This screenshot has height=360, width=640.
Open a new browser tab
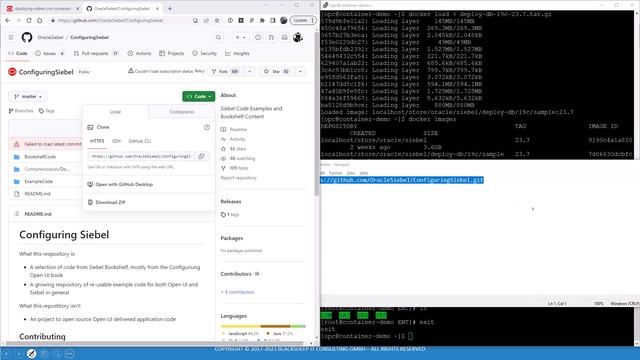170,8
